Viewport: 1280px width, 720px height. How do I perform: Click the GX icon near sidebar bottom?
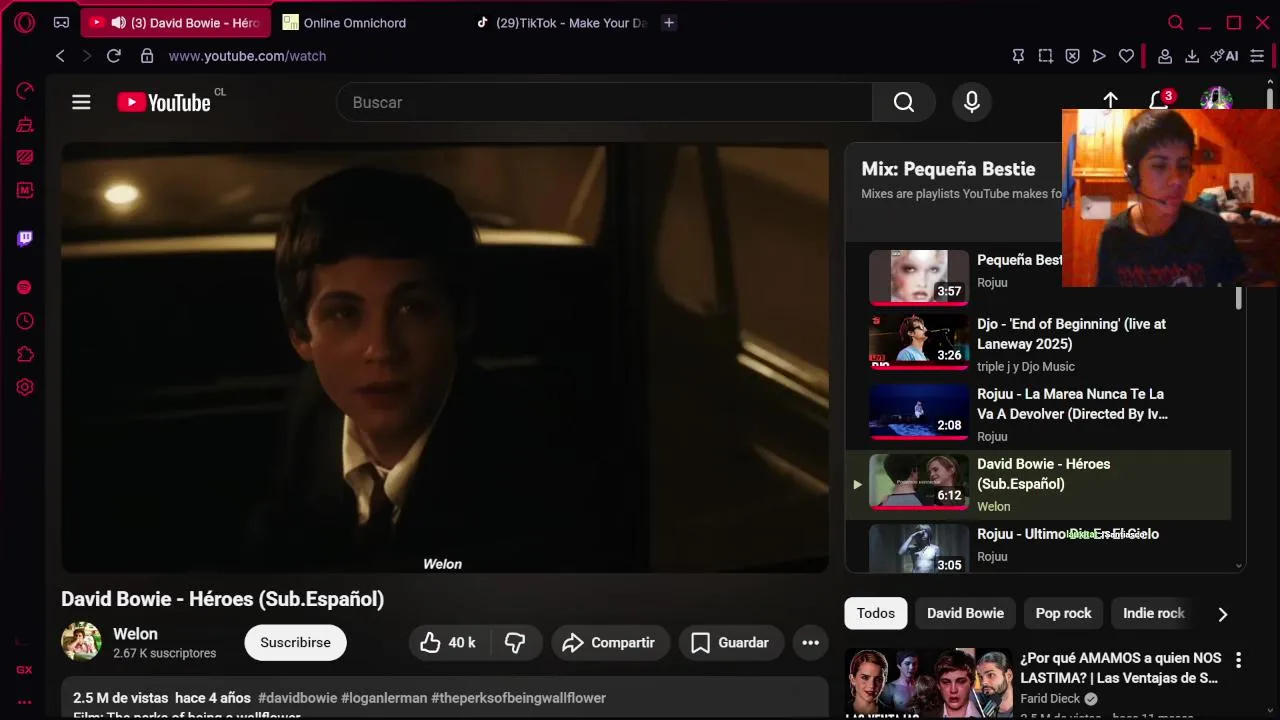[24, 670]
